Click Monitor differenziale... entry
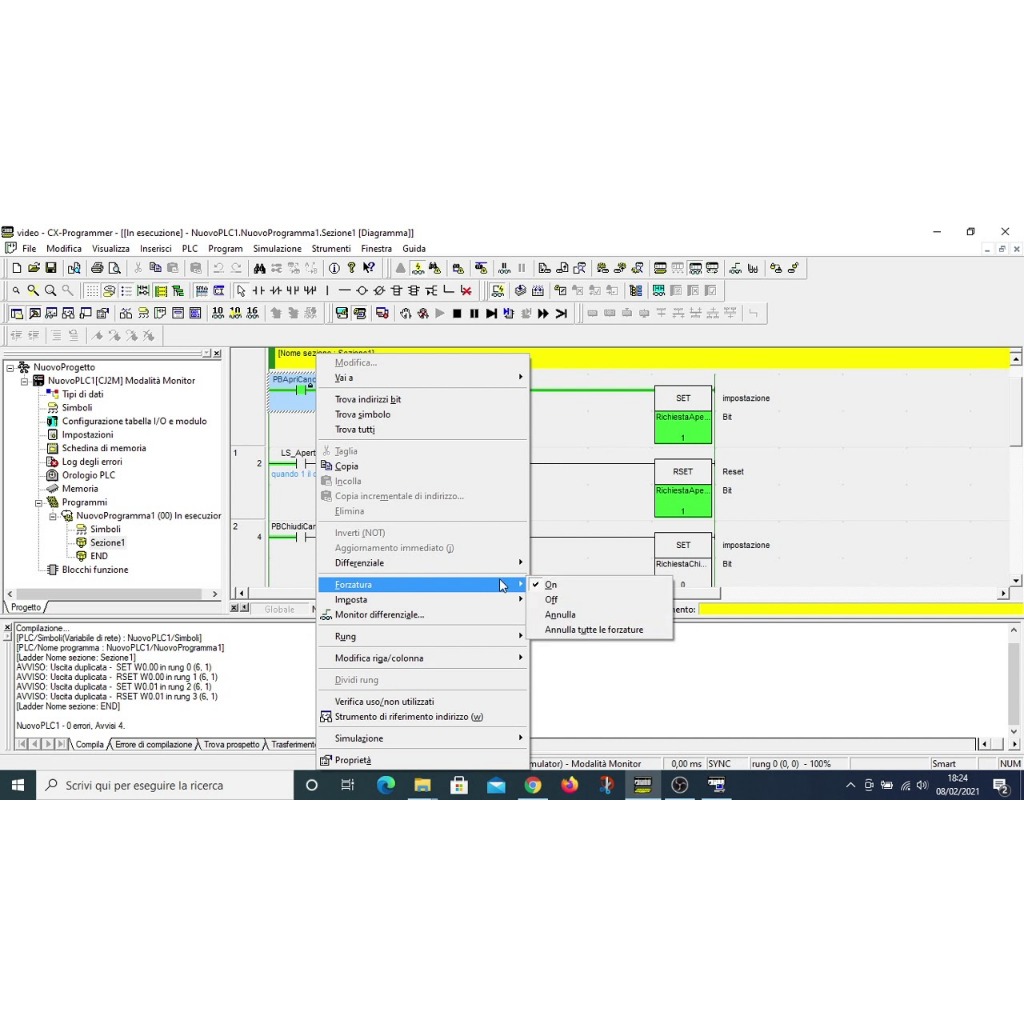The width and height of the screenshot is (1024, 1024). click(x=423, y=615)
